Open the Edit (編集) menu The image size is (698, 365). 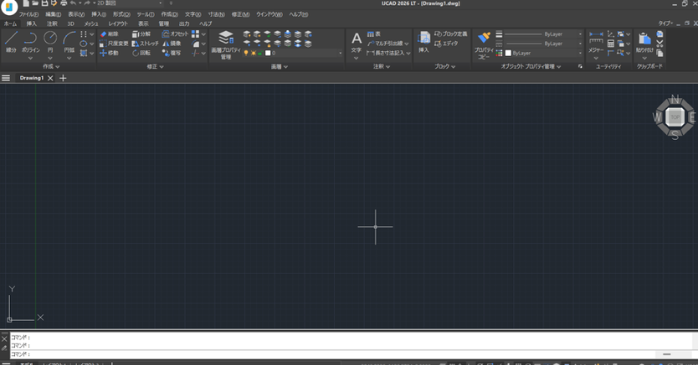point(53,14)
